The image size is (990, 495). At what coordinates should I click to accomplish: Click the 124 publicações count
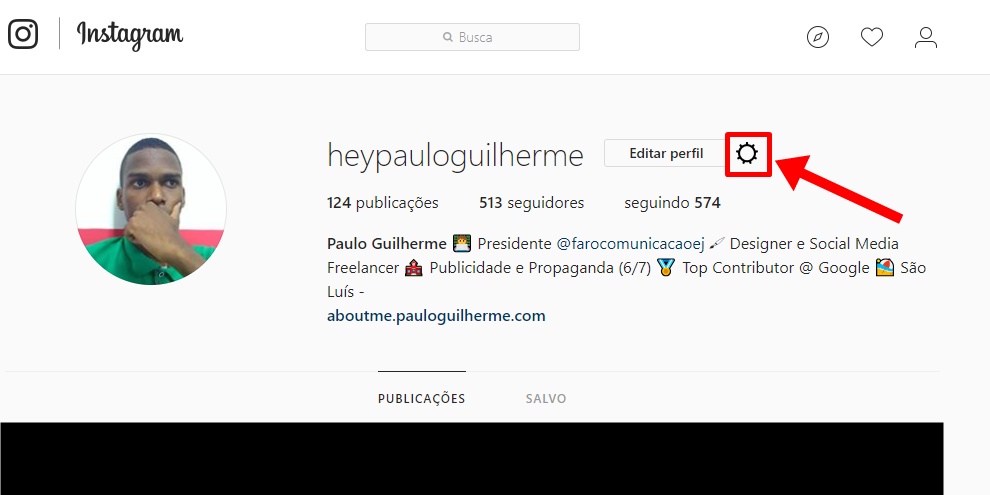click(383, 203)
